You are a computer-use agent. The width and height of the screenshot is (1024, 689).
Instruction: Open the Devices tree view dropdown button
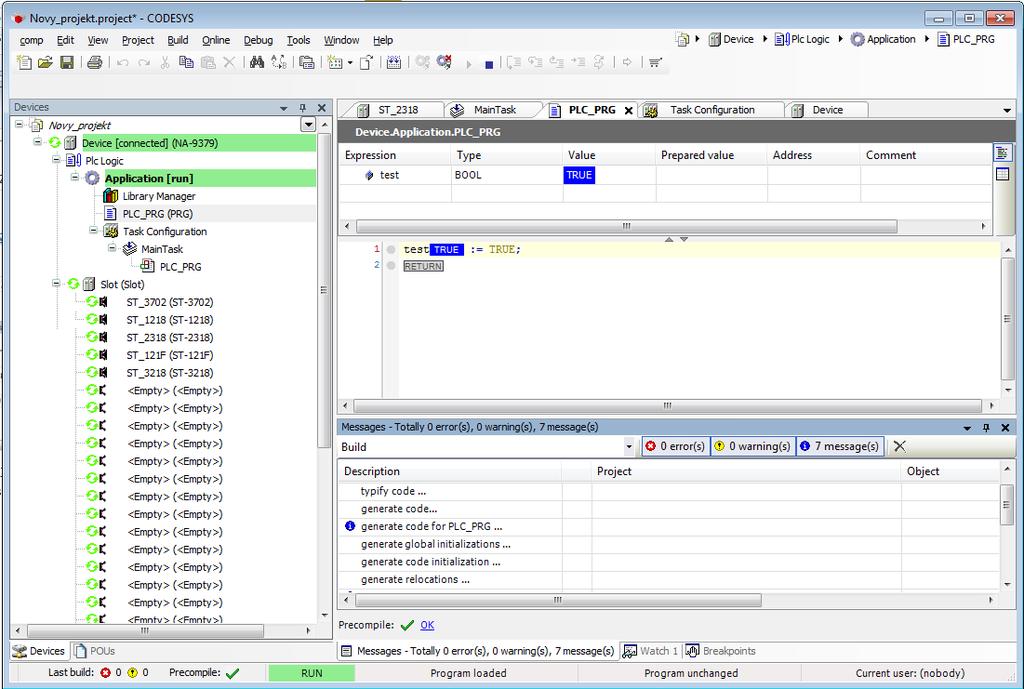pyautogui.click(x=308, y=125)
